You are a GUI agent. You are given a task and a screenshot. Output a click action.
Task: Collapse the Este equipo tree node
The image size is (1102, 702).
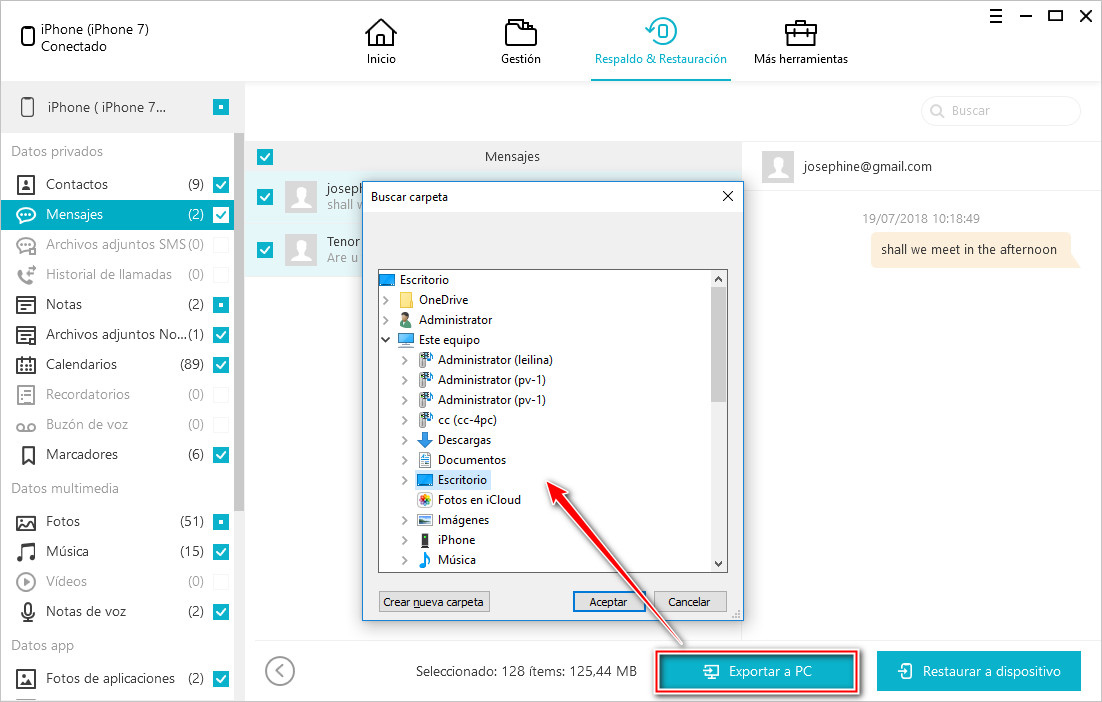387,340
